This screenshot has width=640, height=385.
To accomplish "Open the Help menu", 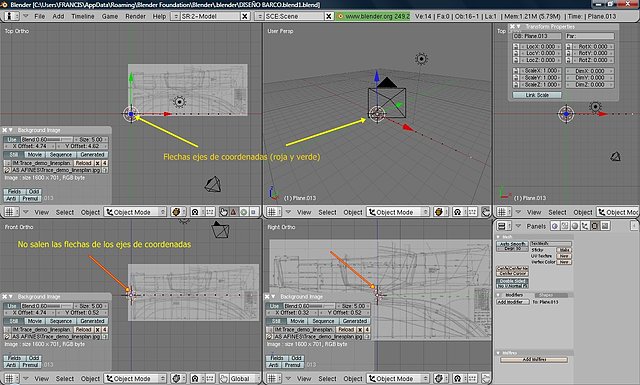I will coord(159,16).
